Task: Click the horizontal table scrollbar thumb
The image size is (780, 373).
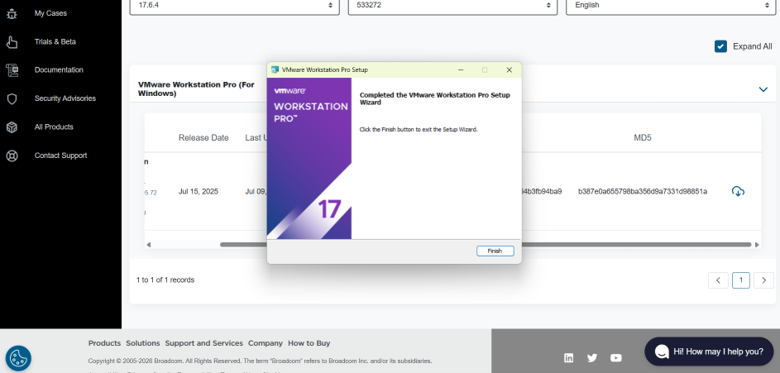Action: (486, 245)
